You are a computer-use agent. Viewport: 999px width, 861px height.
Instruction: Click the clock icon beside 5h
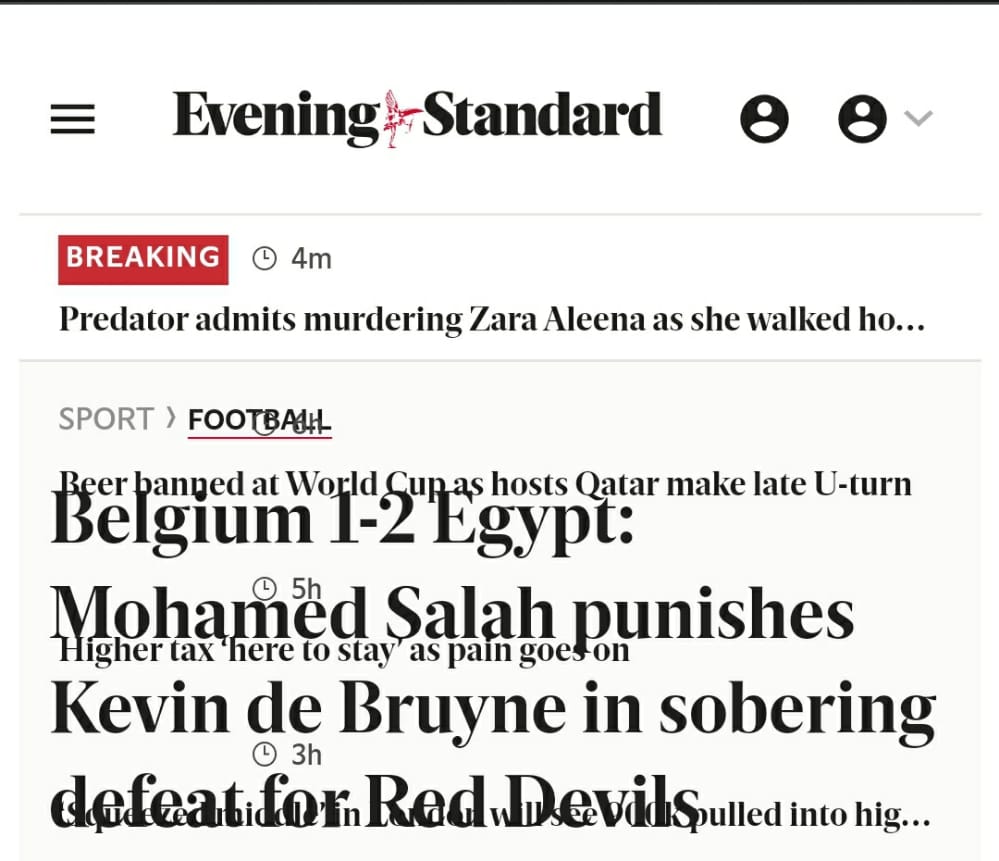[264, 586]
